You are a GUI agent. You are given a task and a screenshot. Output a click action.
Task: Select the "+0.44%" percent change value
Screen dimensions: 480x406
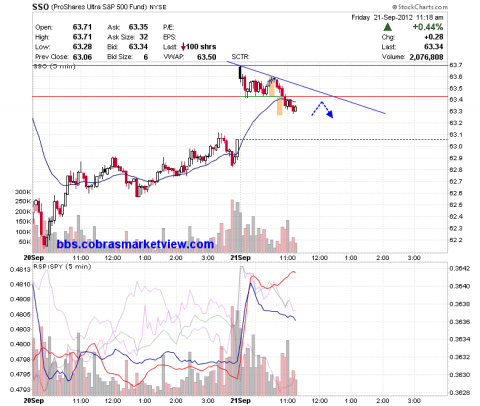pos(428,27)
